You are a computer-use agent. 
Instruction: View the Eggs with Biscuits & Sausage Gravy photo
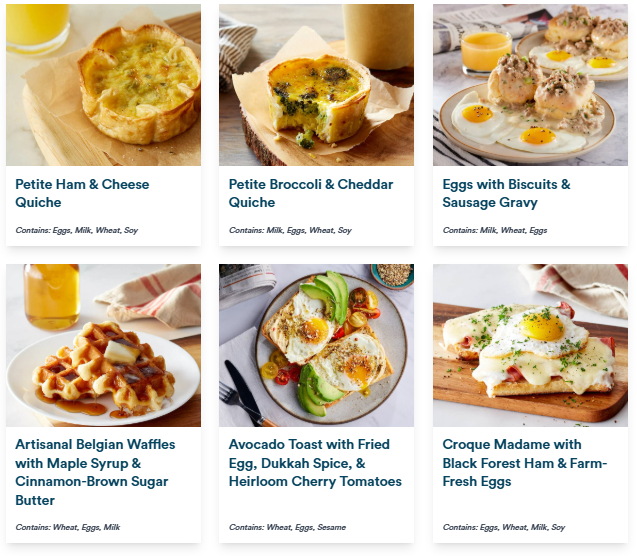click(x=530, y=85)
